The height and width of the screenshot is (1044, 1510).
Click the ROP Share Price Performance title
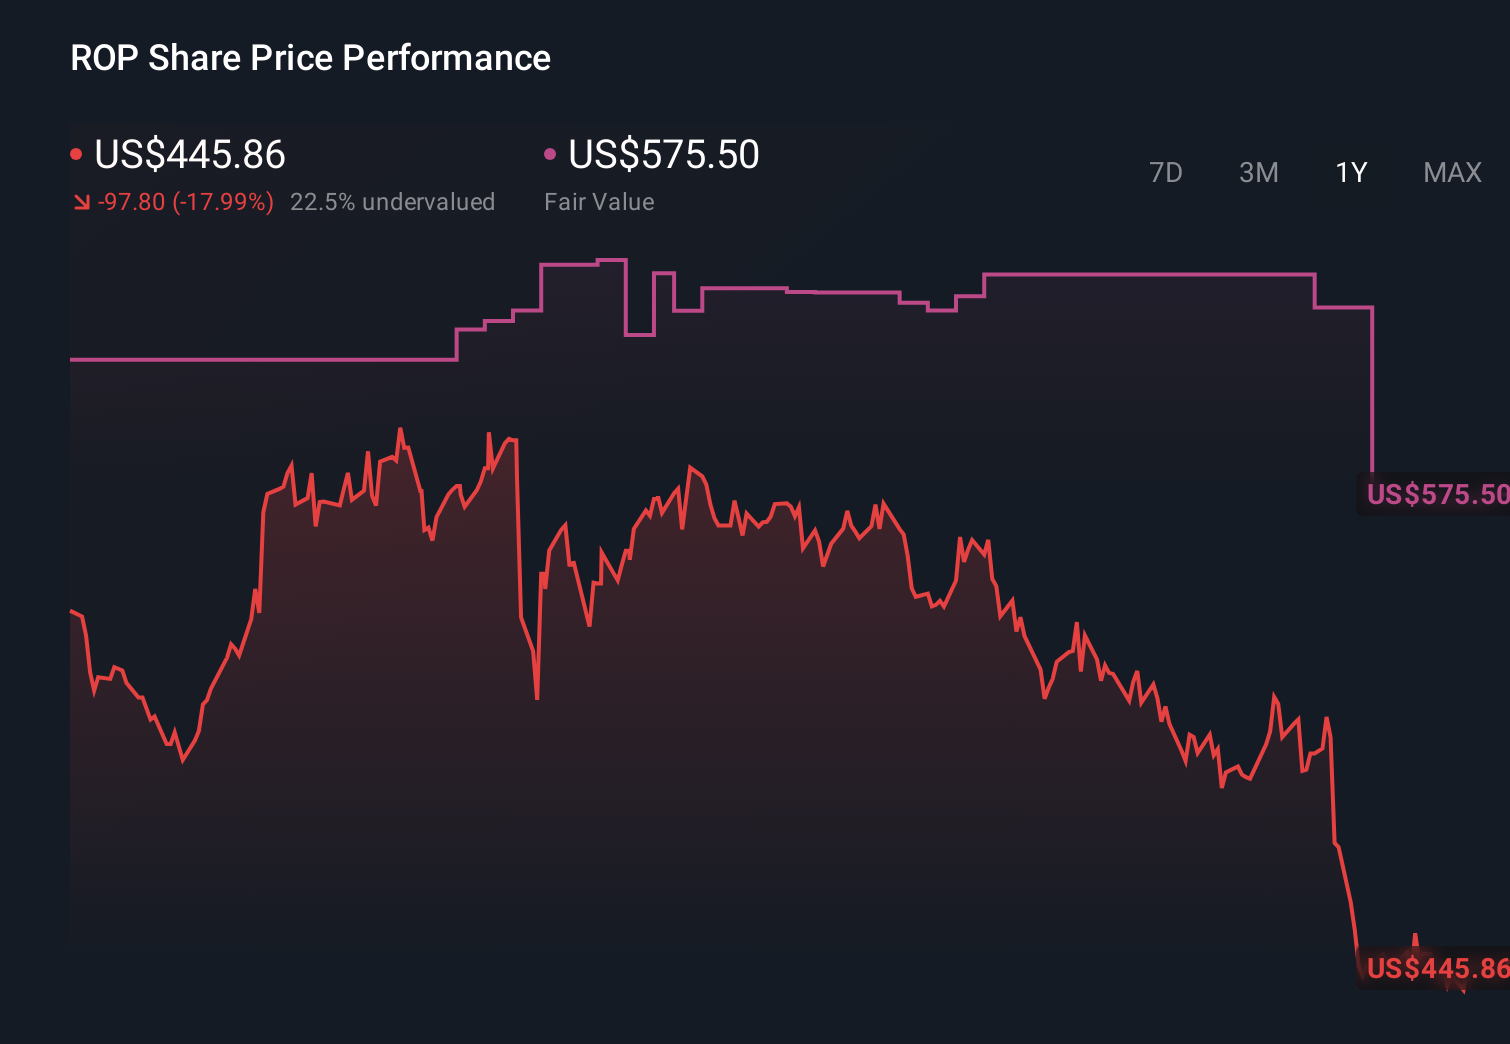[x=310, y=58]
